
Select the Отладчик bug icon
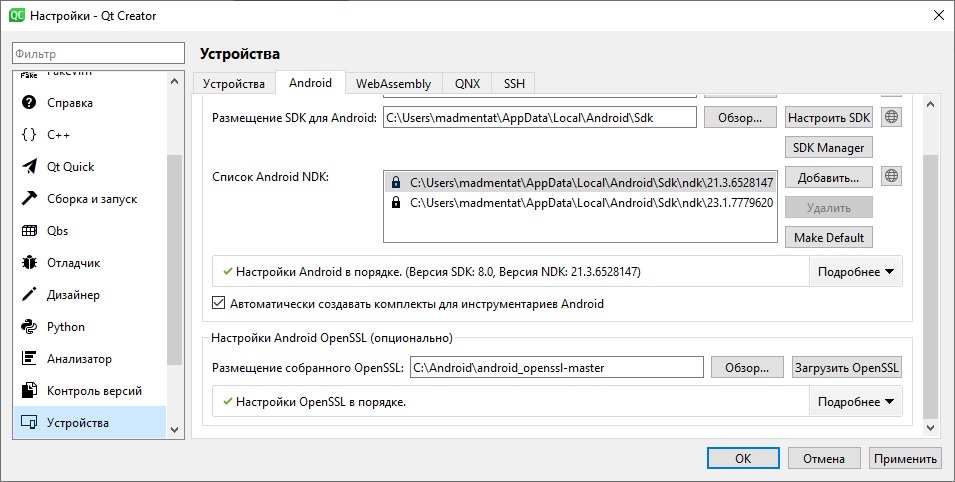(x=29, y=263)
